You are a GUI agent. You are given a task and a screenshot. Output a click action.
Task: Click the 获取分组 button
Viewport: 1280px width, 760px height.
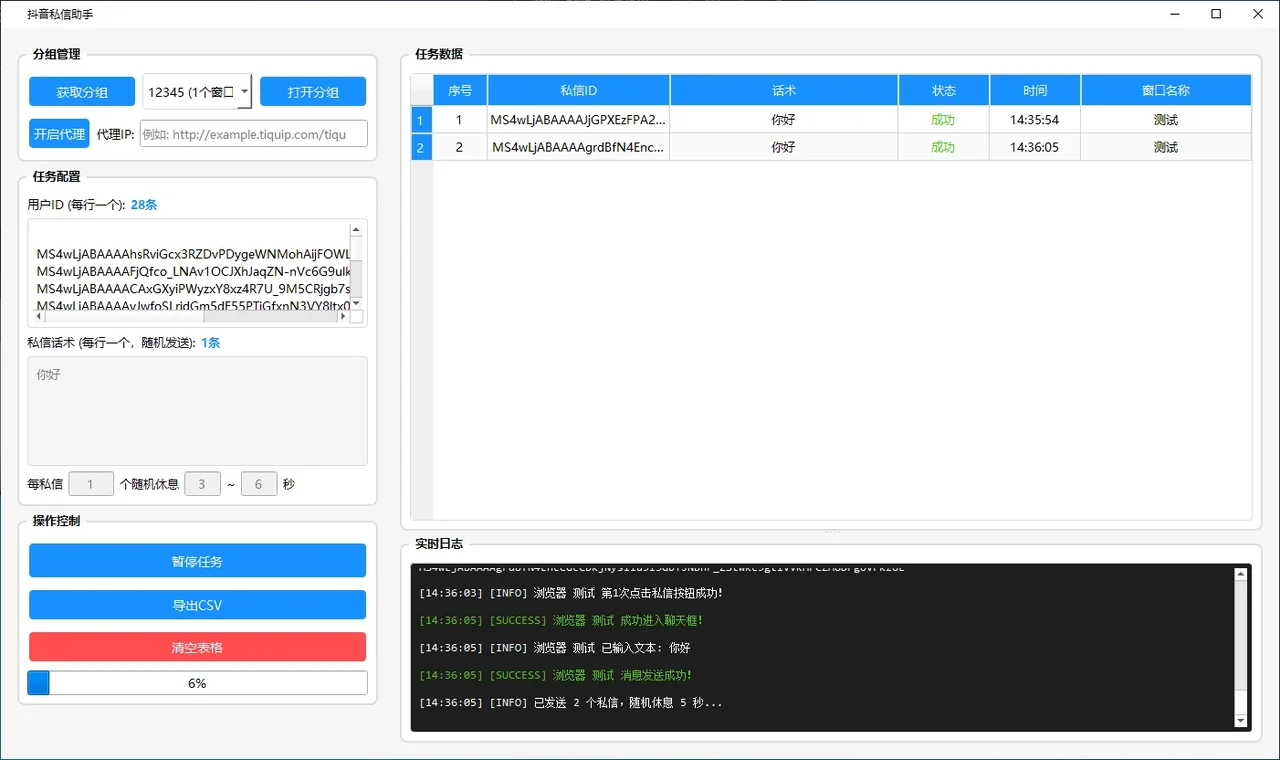pos(82,92)
